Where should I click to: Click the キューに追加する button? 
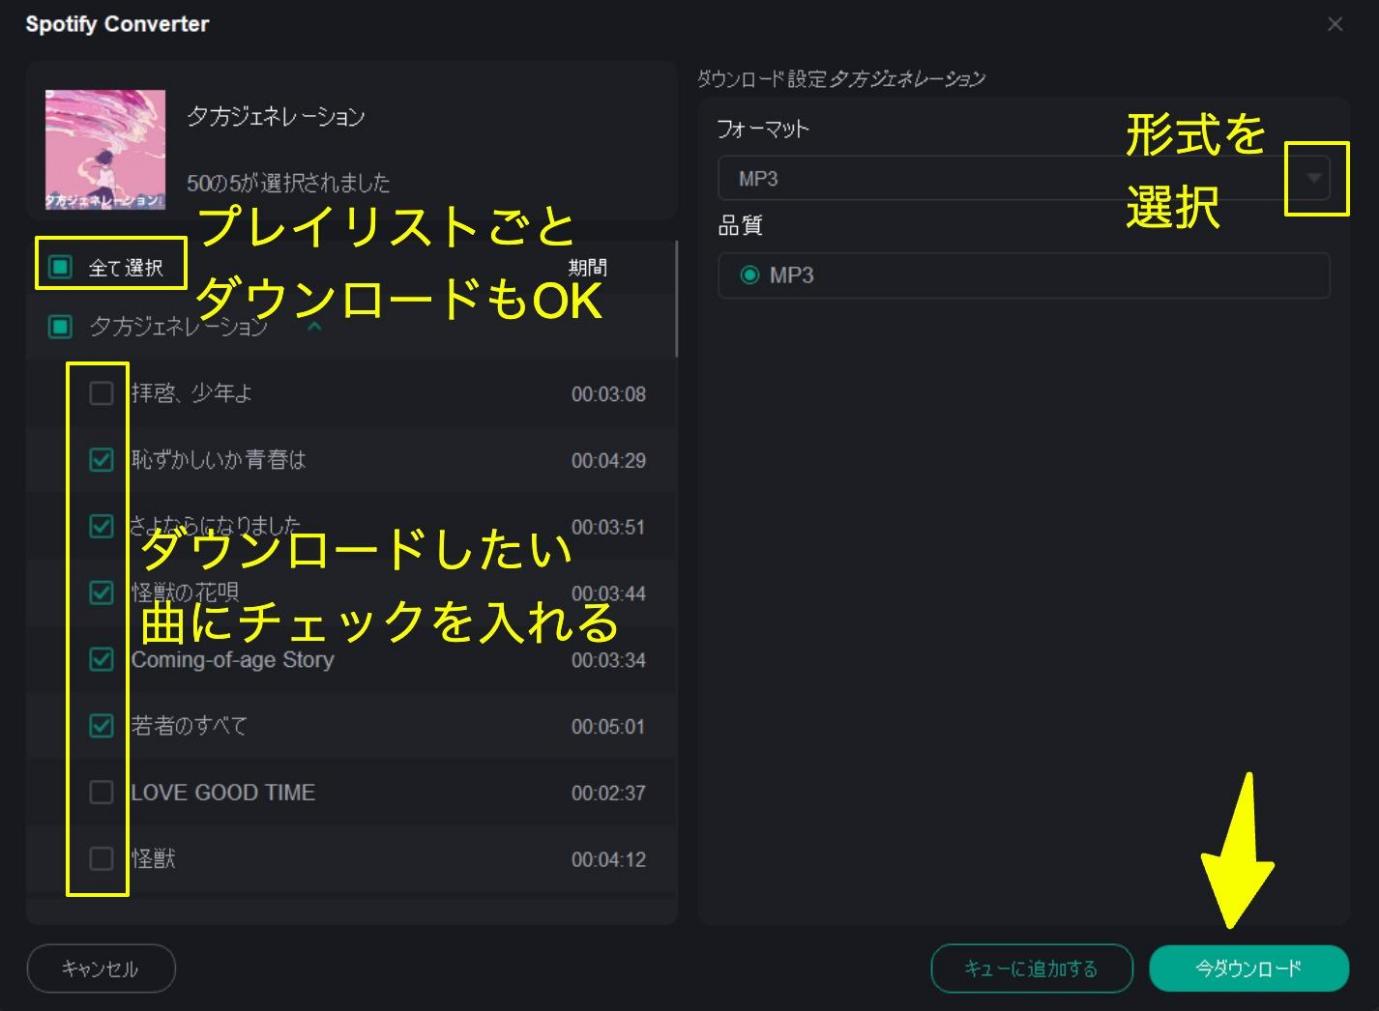pos(1031,969)
